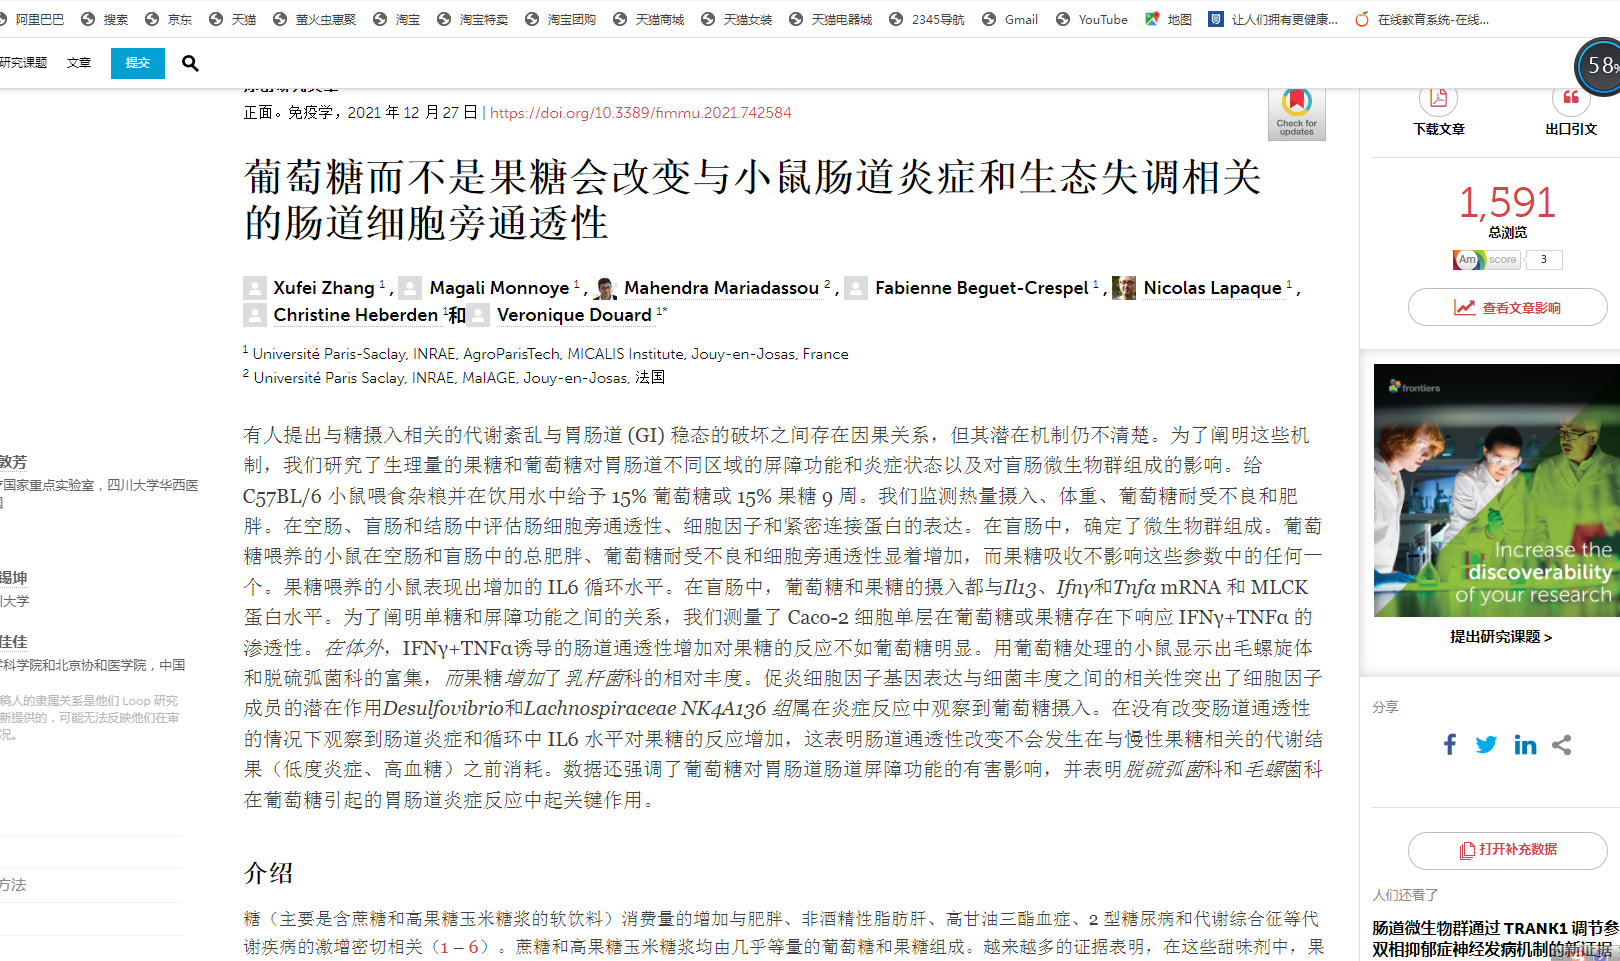Screen dimensions: 1620x961
Task: Open site search via the magnifier icon
Action: (189, 62)
